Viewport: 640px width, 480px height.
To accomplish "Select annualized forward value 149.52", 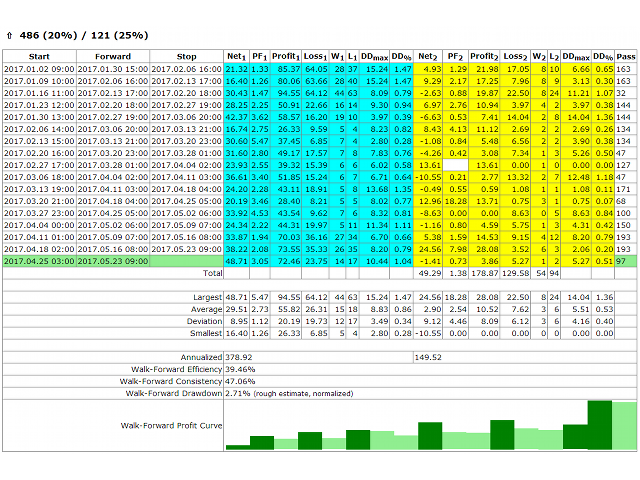I will 428,357.
